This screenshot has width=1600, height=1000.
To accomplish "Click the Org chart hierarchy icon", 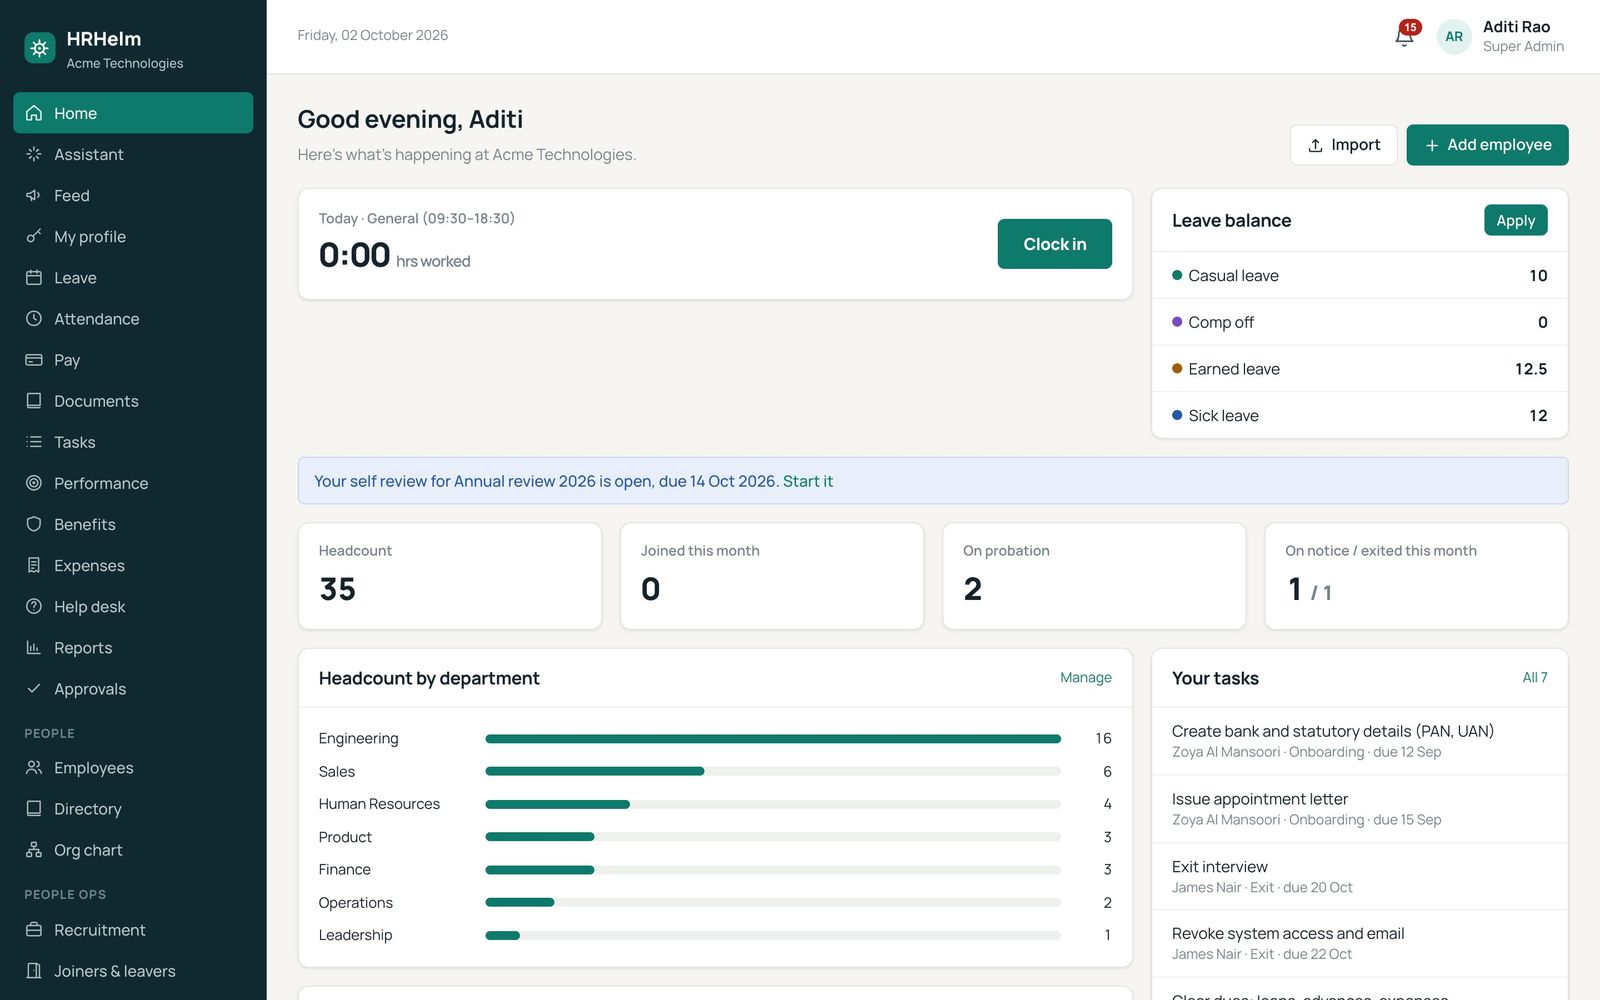I will [34, 850].
